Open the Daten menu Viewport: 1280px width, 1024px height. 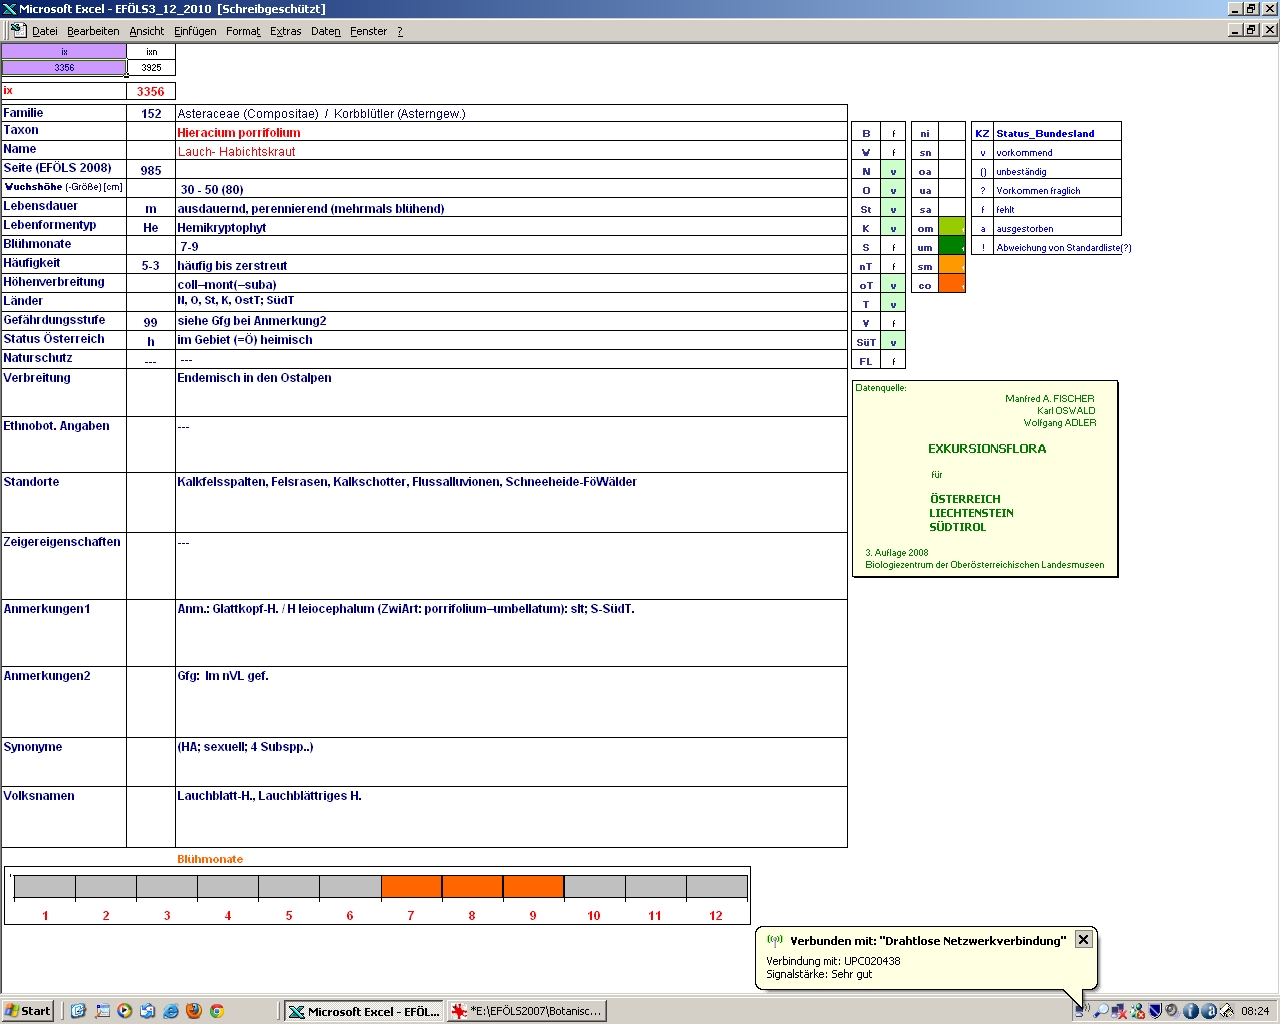tap(326, 31)
